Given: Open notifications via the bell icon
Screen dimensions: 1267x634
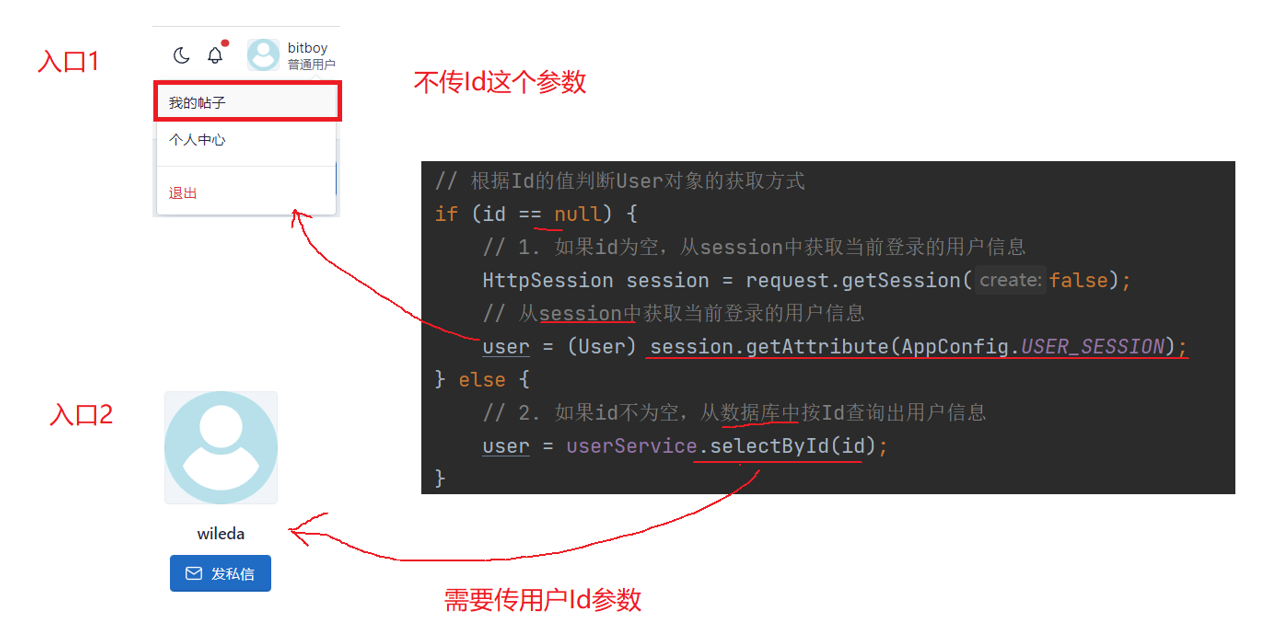Looking at the screenshot, I should [215, 55].
